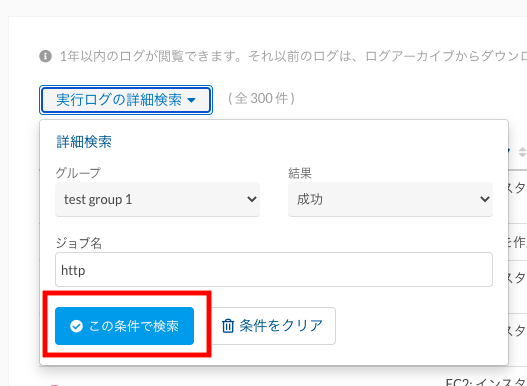The width and height of the screenshot is (527, 386).
Task: Open the 成功 result dropdown
Action: [390, 199]
